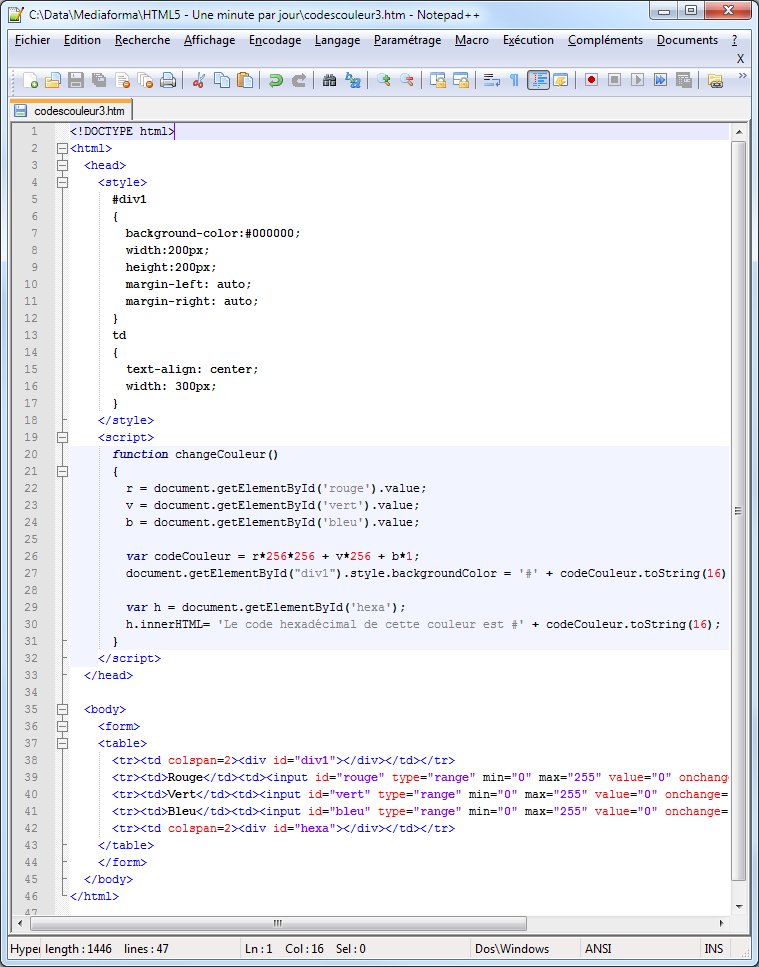Toggle show all characters pilcrow icon
Image resolution: width=759 pixels, height=967 pixels.
514,81
